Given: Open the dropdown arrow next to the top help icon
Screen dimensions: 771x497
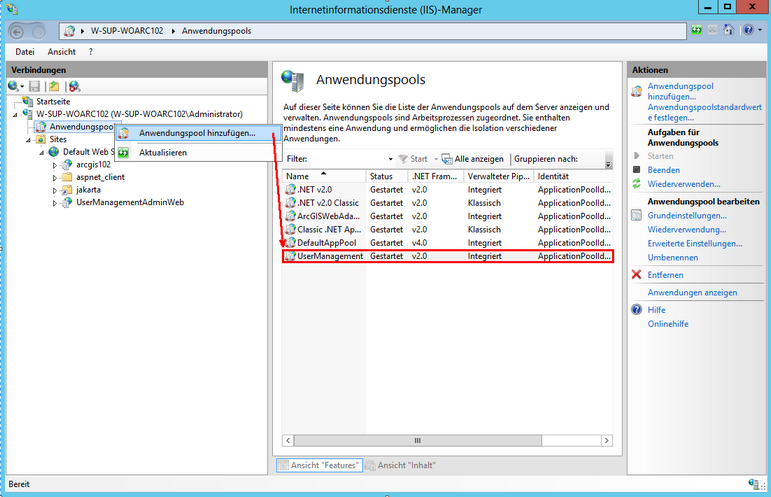Looking at the screenshot, I should 760,30.
